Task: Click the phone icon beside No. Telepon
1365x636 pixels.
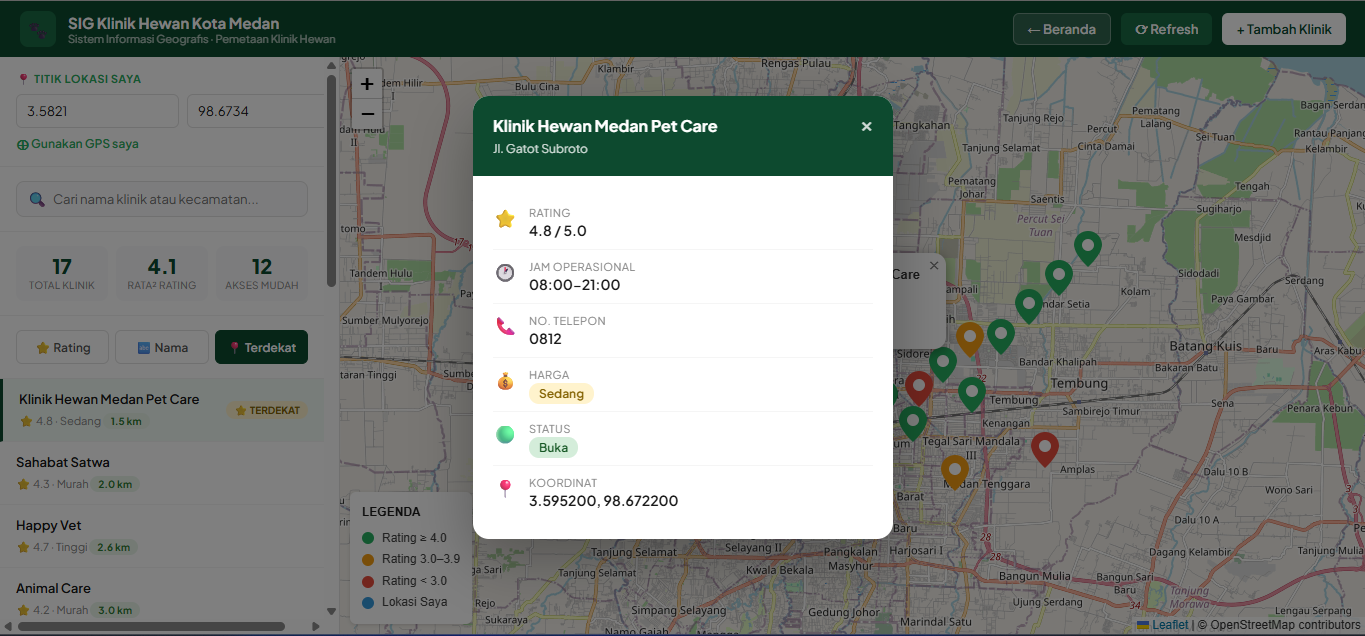Action: click(x=505, y=327)
